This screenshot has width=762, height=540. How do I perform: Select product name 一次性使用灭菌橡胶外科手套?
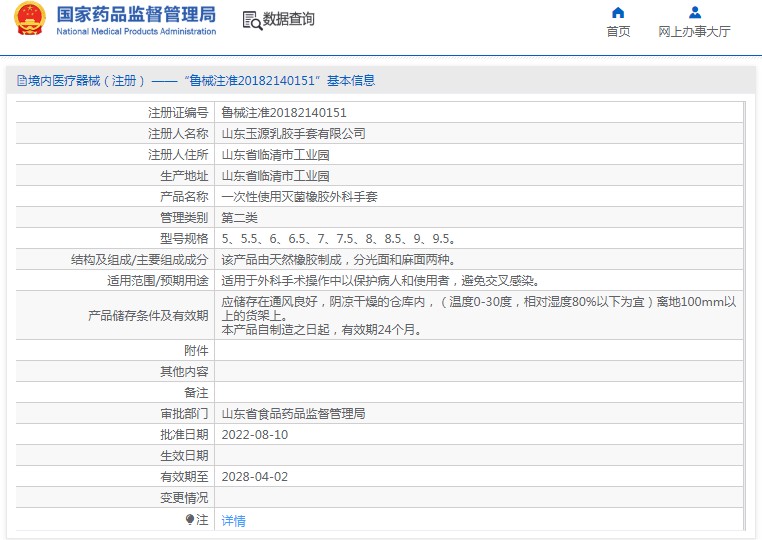[299, 197]
